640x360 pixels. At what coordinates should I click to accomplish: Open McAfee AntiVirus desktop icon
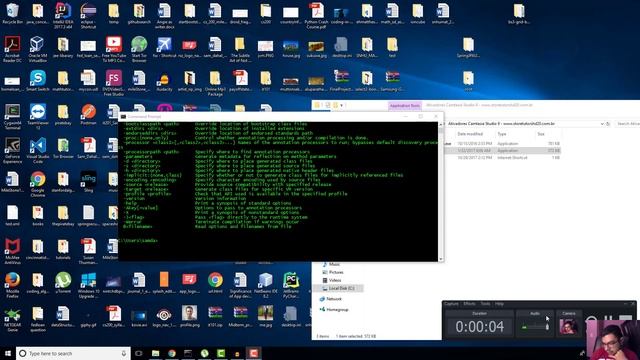12,251
